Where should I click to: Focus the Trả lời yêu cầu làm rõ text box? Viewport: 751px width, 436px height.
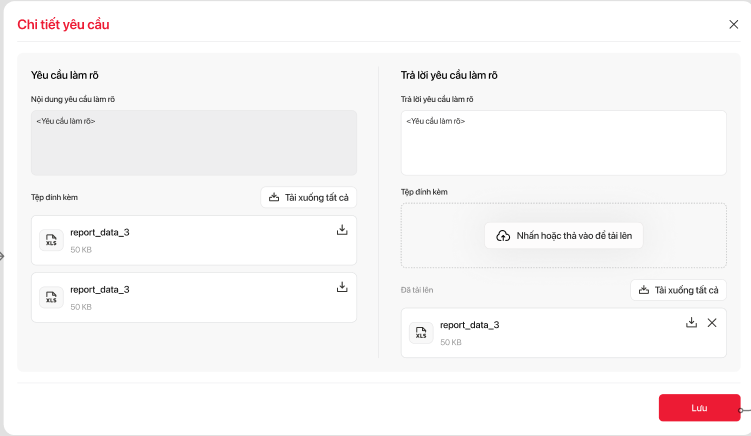[563, 143]
